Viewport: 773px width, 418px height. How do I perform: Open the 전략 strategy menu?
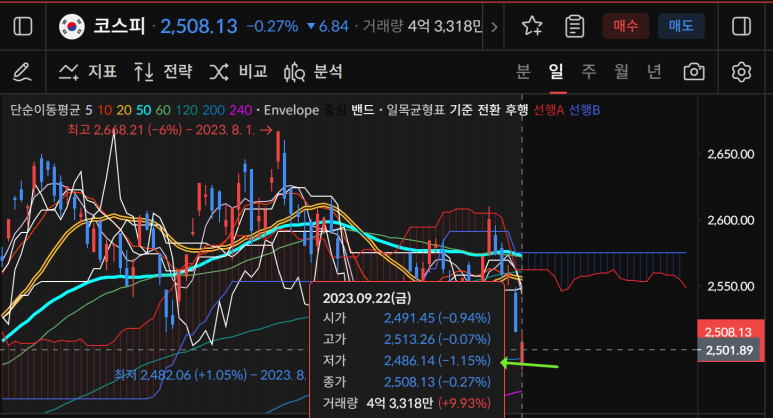(x=163, y=72)
